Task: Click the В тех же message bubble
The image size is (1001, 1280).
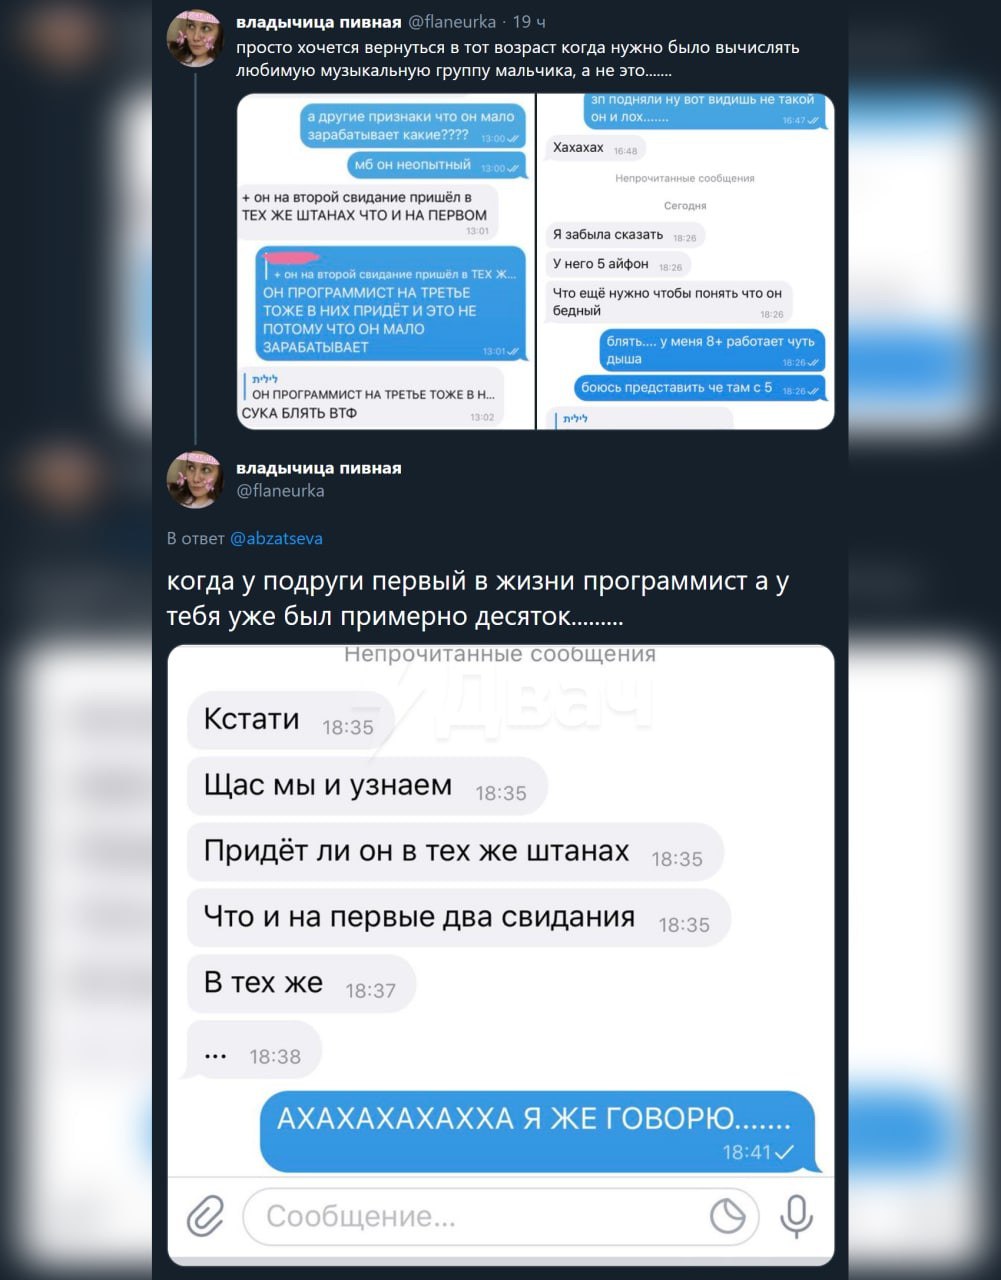Action: pyautogui.click(x=301, y=984)
